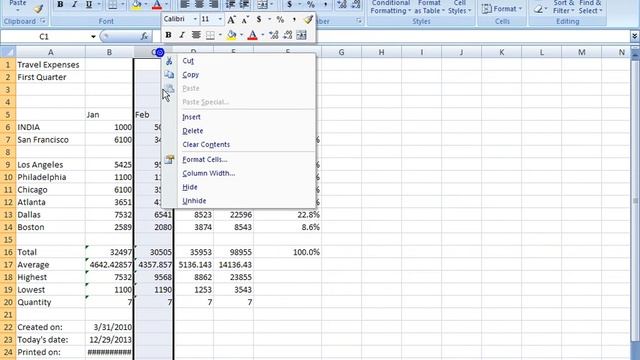The image size is (640, 360).
Task: Choose Hide from the context menu
Action: 190,187
